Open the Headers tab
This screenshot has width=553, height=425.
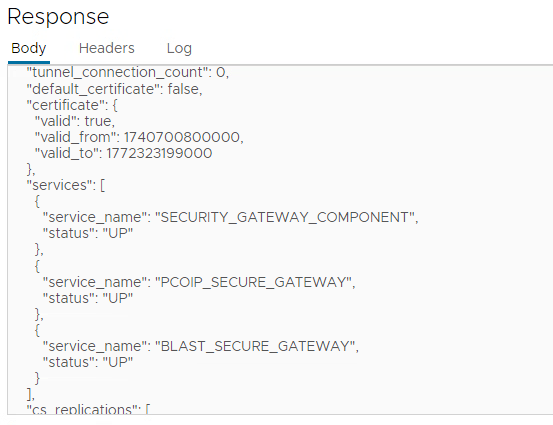[107, 48]
